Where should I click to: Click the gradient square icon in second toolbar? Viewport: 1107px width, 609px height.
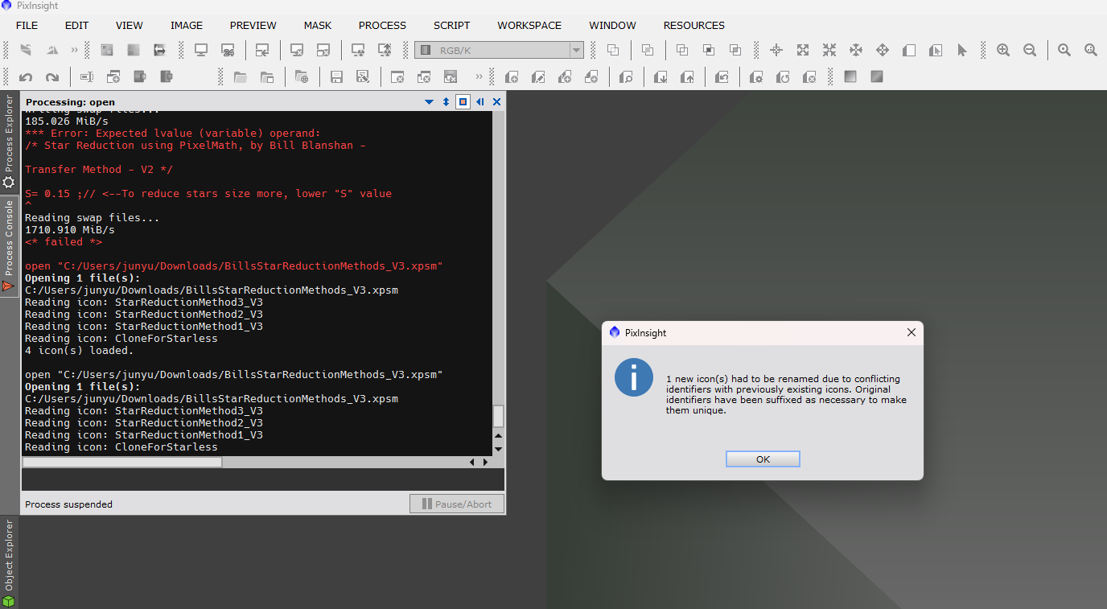tap(850, 77)
